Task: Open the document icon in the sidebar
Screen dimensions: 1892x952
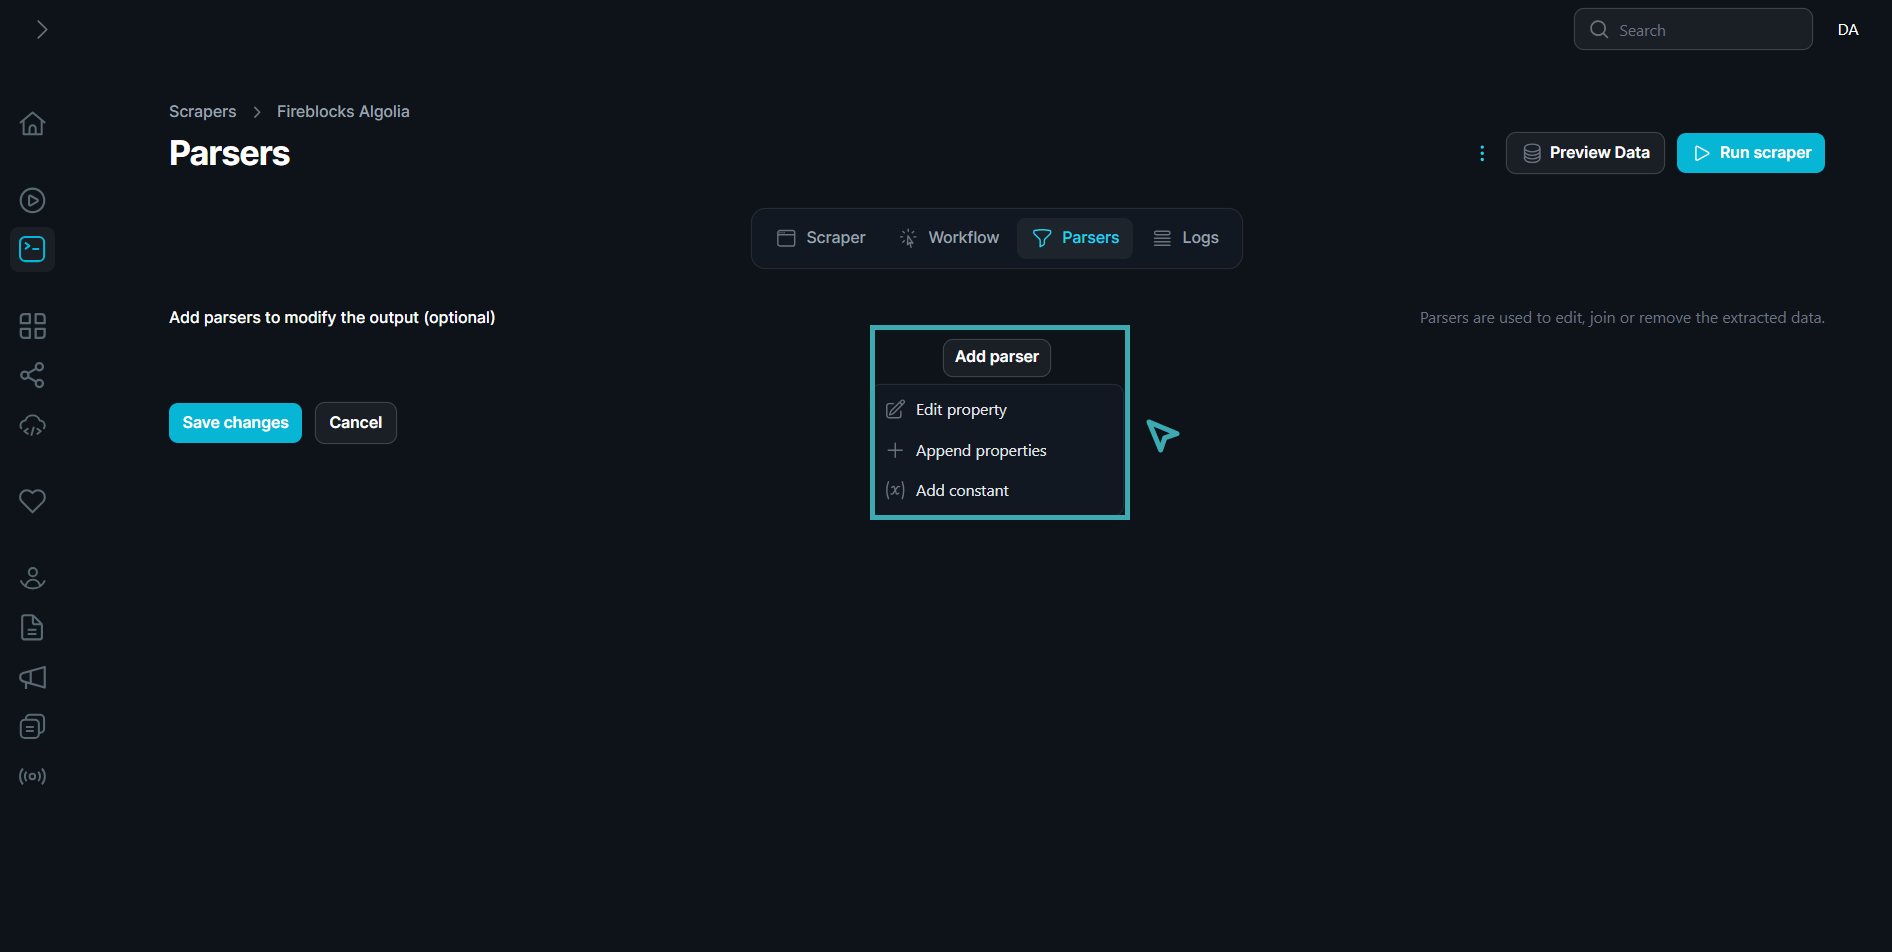Action: point(33,628)
